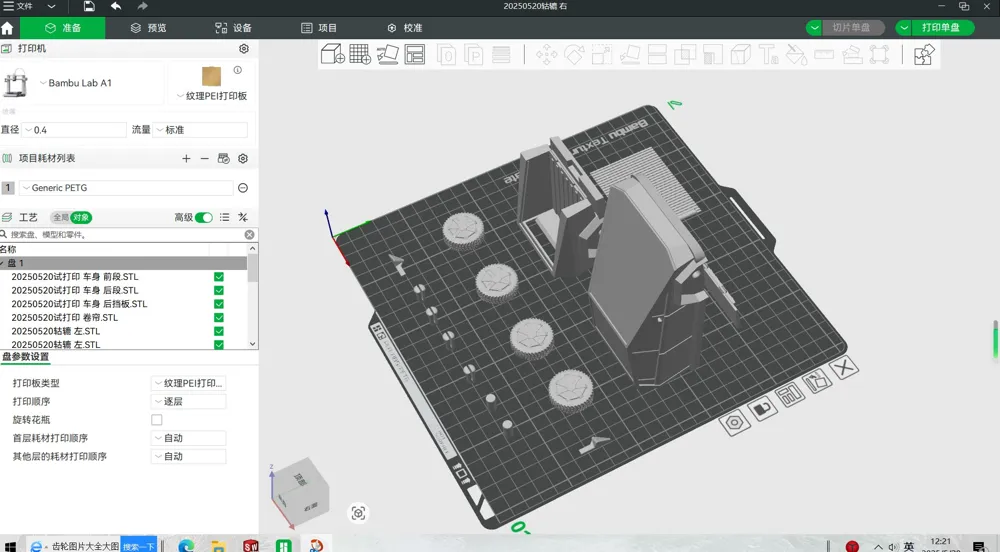This screenshot has height=552, width=1000.
Task: Enable the 旋转花瓶 checkbox
Action: click(x=156, y=419)
